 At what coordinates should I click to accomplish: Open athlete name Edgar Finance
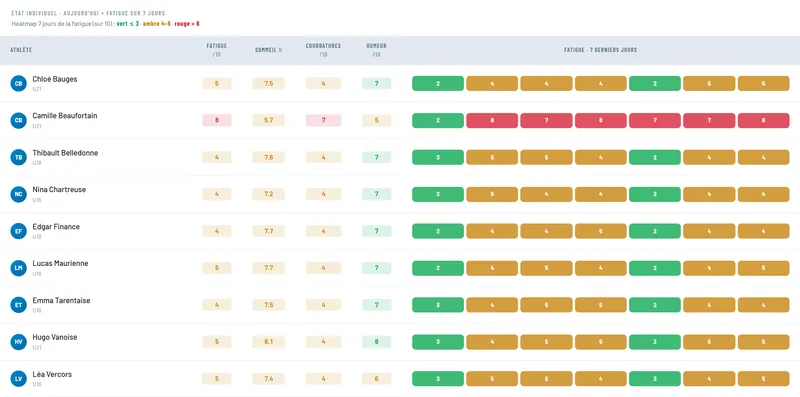56,227
